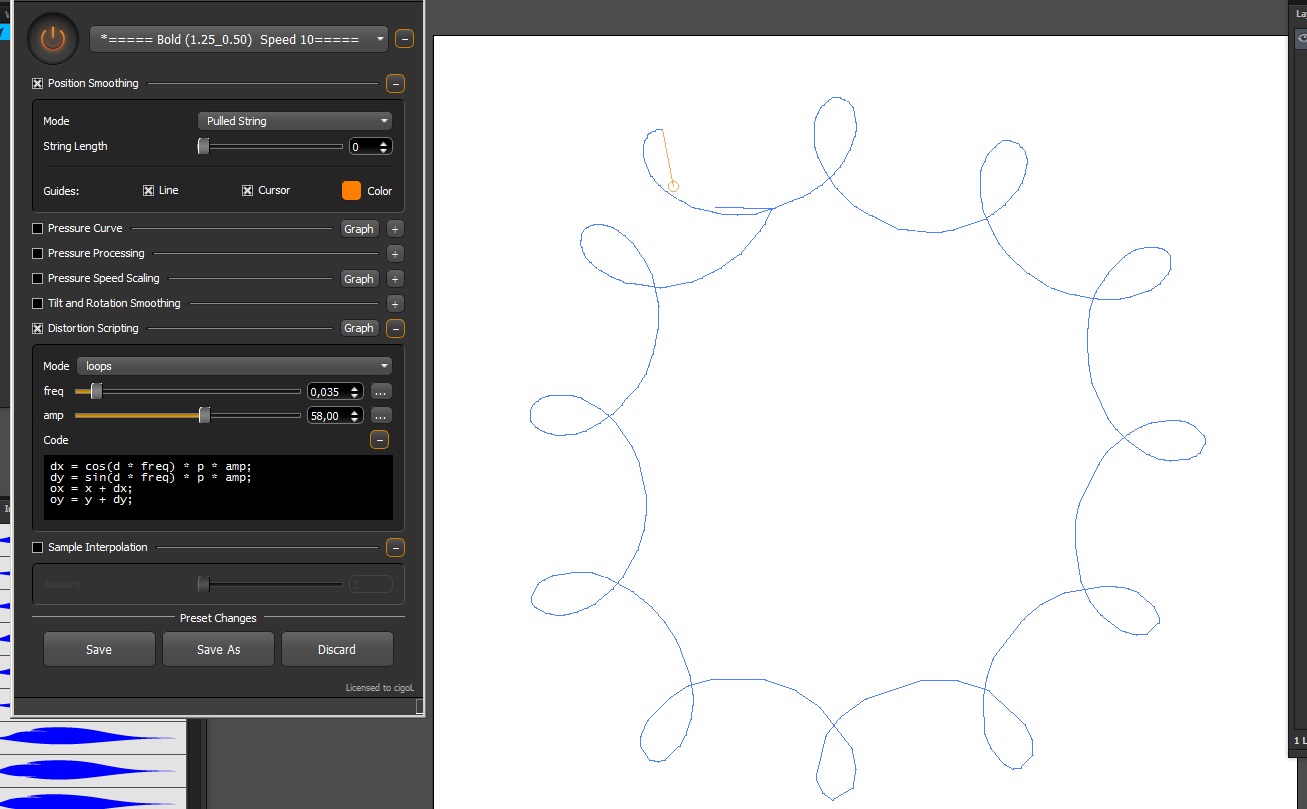Toggle the Position Smoothing checkbox
The image size is (1307, 809).
(38, 84)
